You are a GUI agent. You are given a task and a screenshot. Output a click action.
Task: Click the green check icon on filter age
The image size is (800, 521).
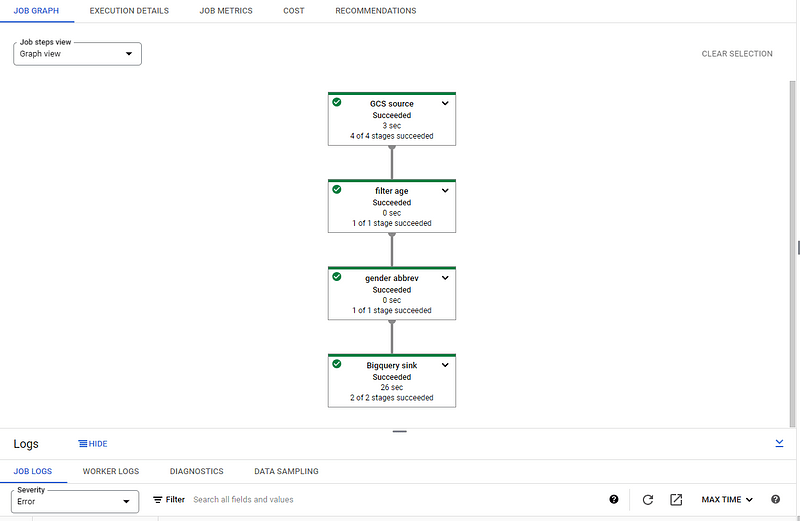tap(337, 189)
